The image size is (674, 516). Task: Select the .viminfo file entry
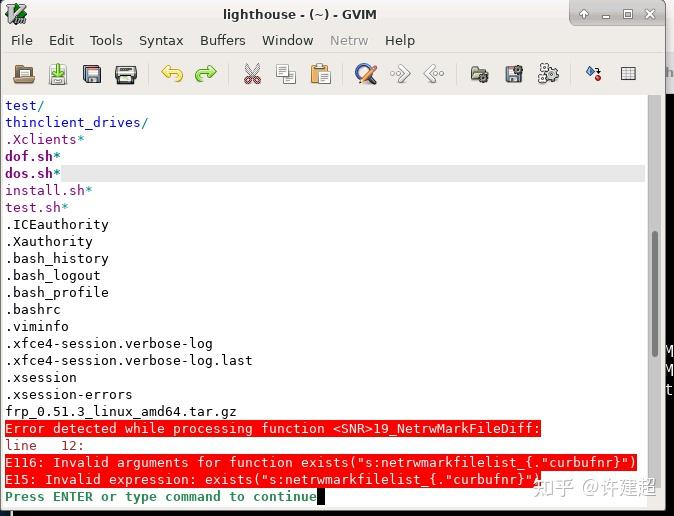coord(37,326)
